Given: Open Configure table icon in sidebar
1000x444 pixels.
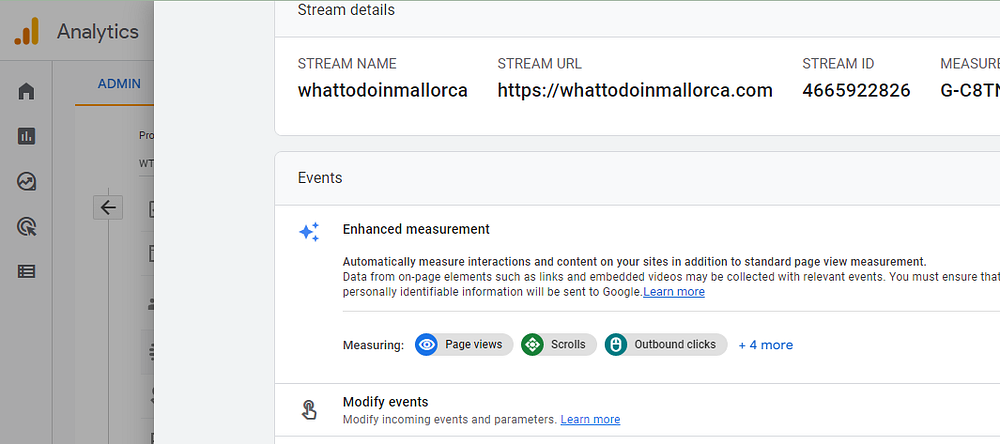Looking at the screenshot, I should coord(26,271).
